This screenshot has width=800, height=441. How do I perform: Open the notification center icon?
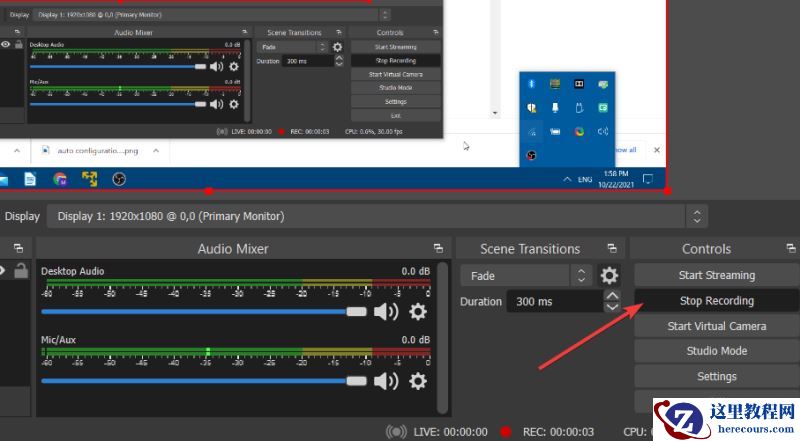coord(648,179)
